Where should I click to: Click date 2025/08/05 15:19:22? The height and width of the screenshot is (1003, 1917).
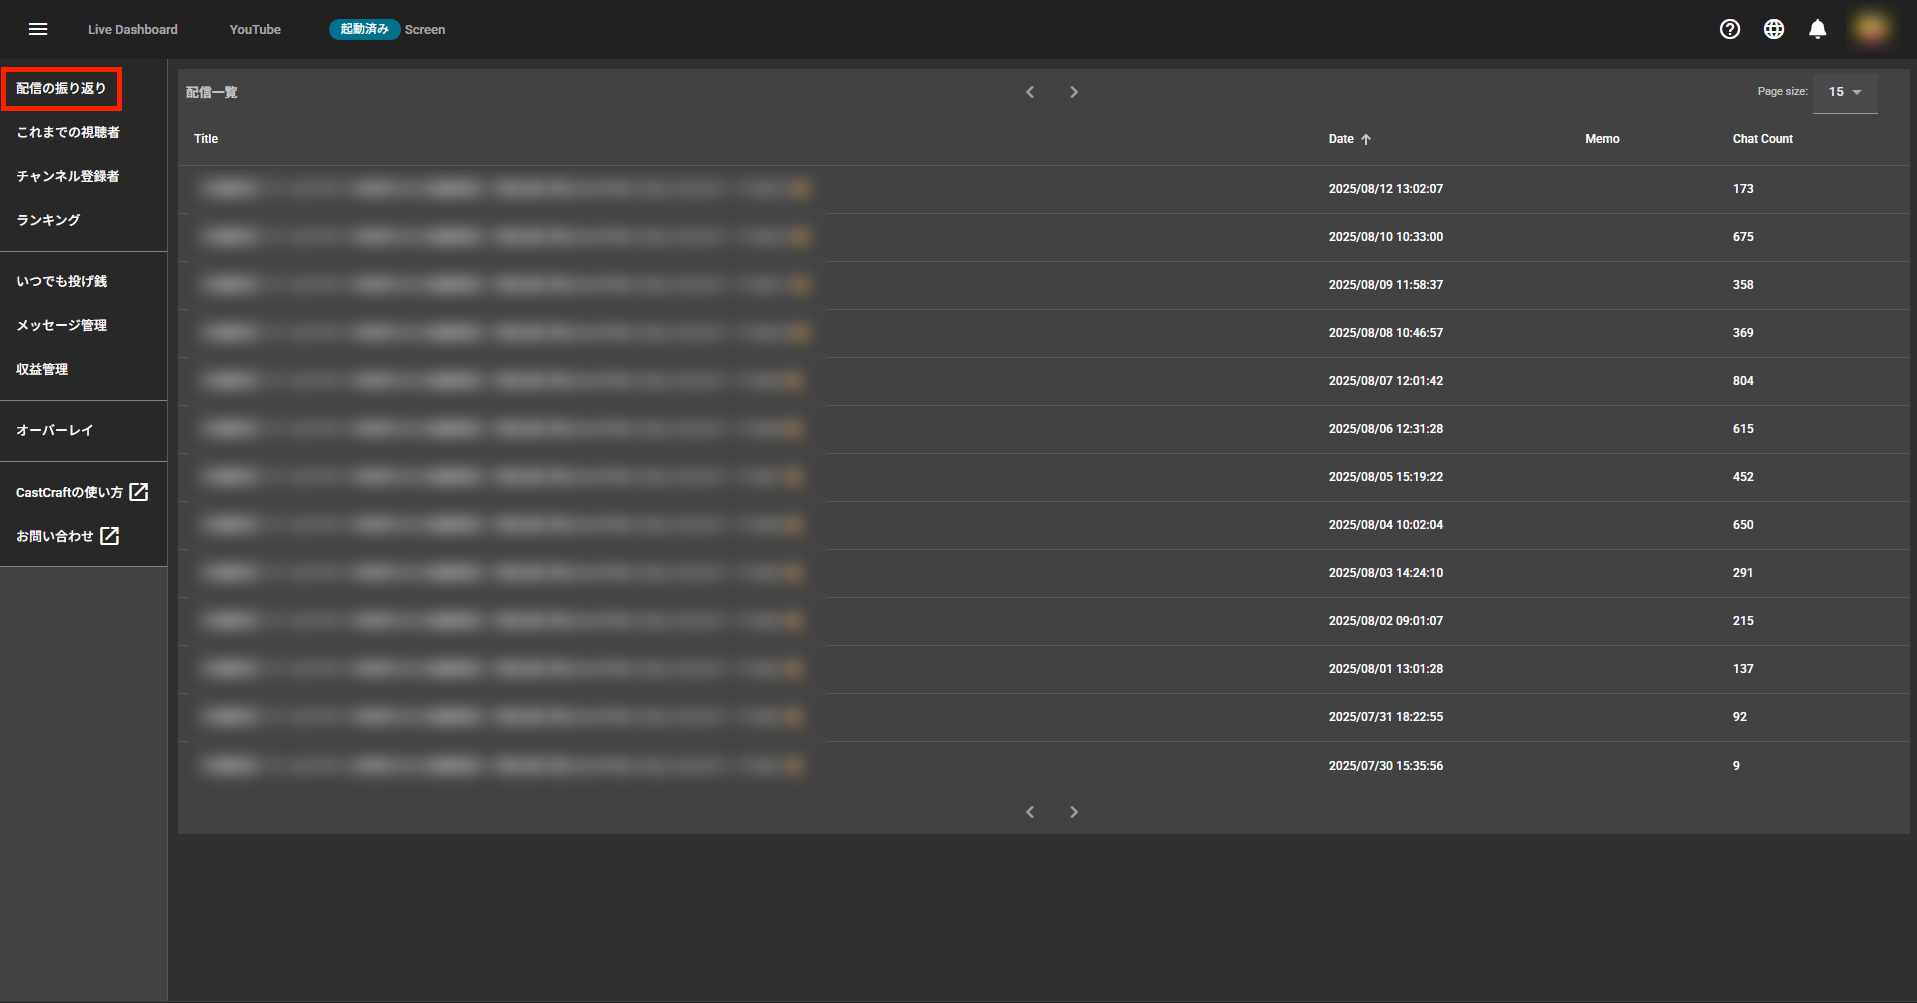click(x=1385, y=477)
